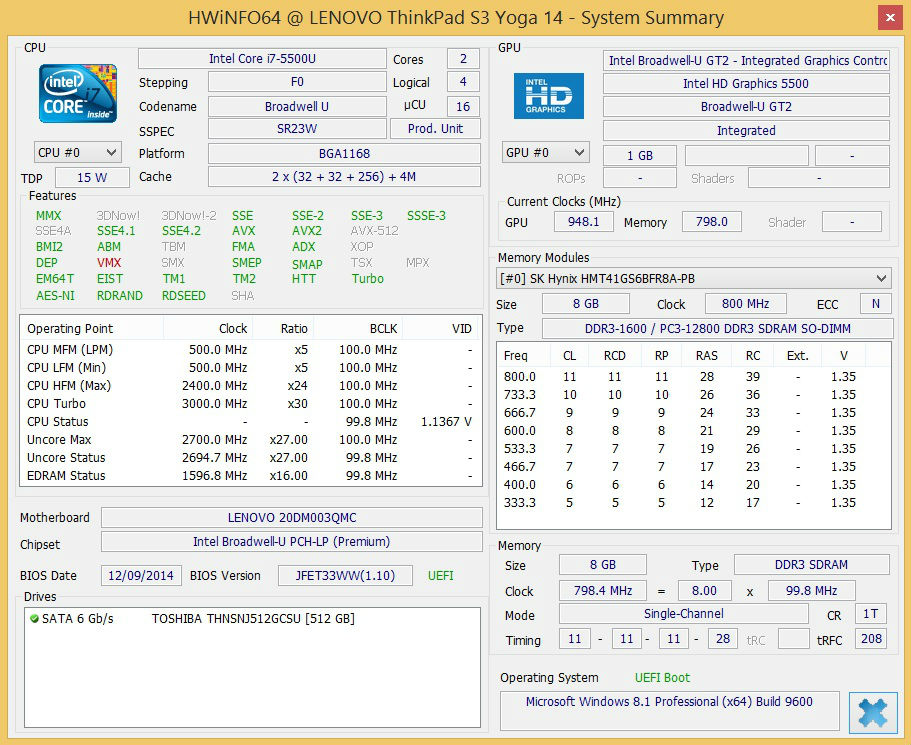Click the Intel Core i7-5500U name field
This screenshot has width=911, height=745.
(262, 59)
